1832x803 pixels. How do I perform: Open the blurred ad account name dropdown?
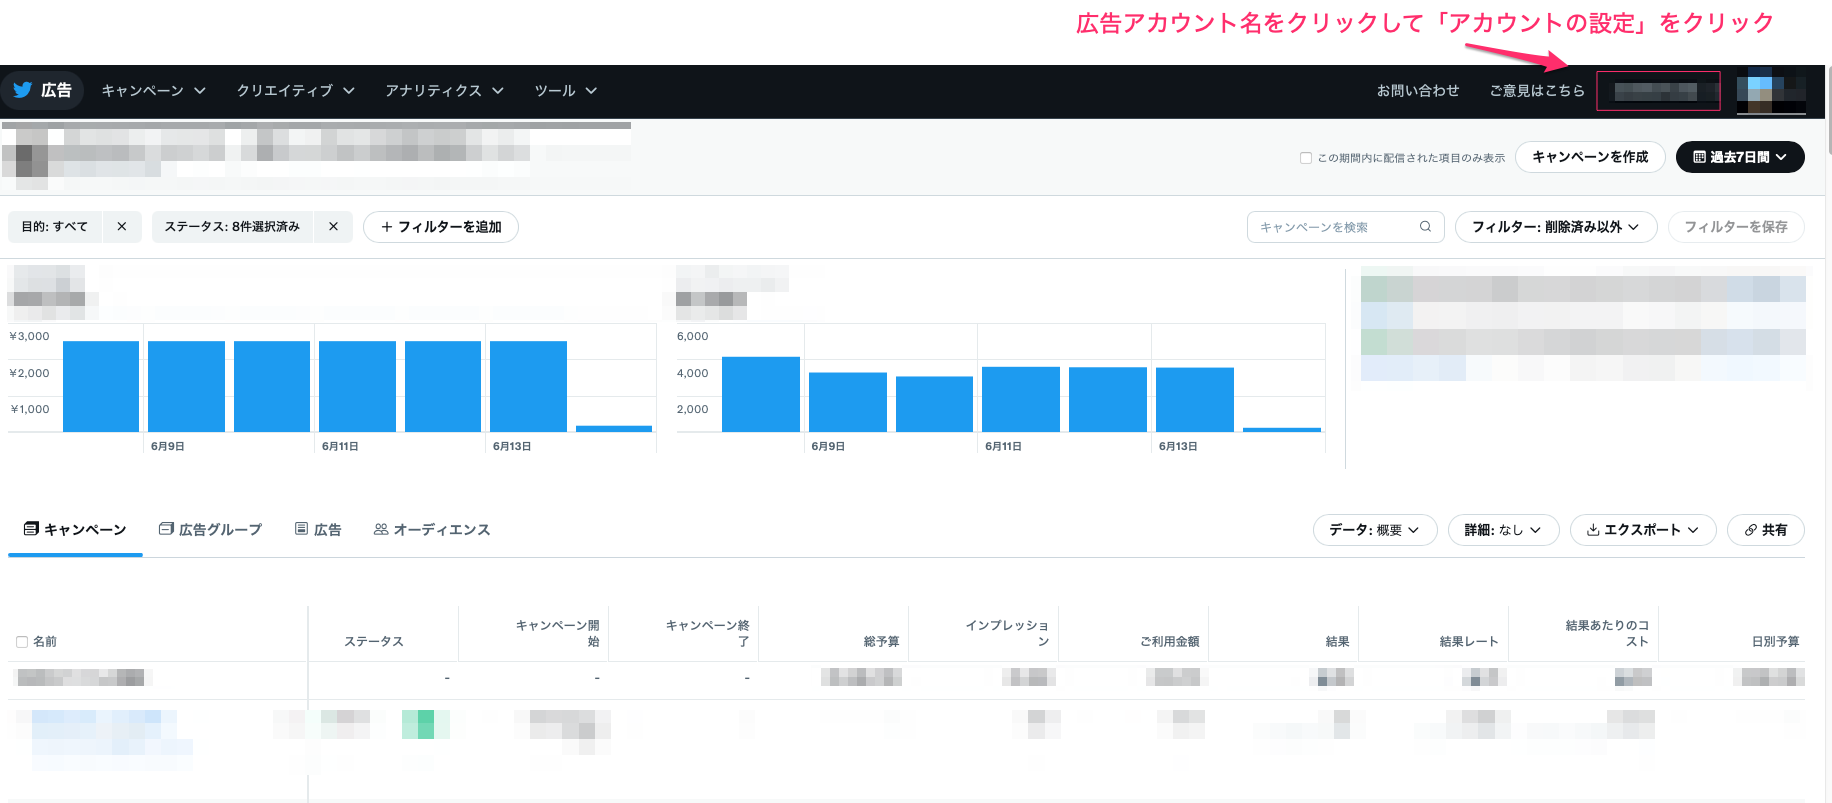click(1658, 91)
